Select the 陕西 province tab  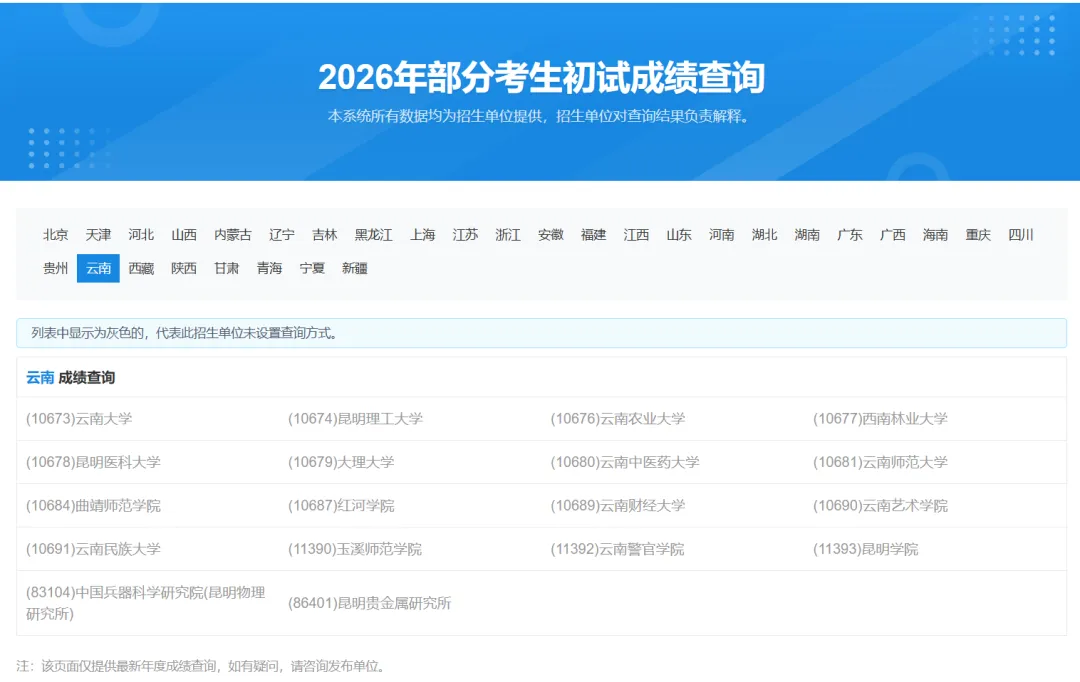tap(184, 268)
